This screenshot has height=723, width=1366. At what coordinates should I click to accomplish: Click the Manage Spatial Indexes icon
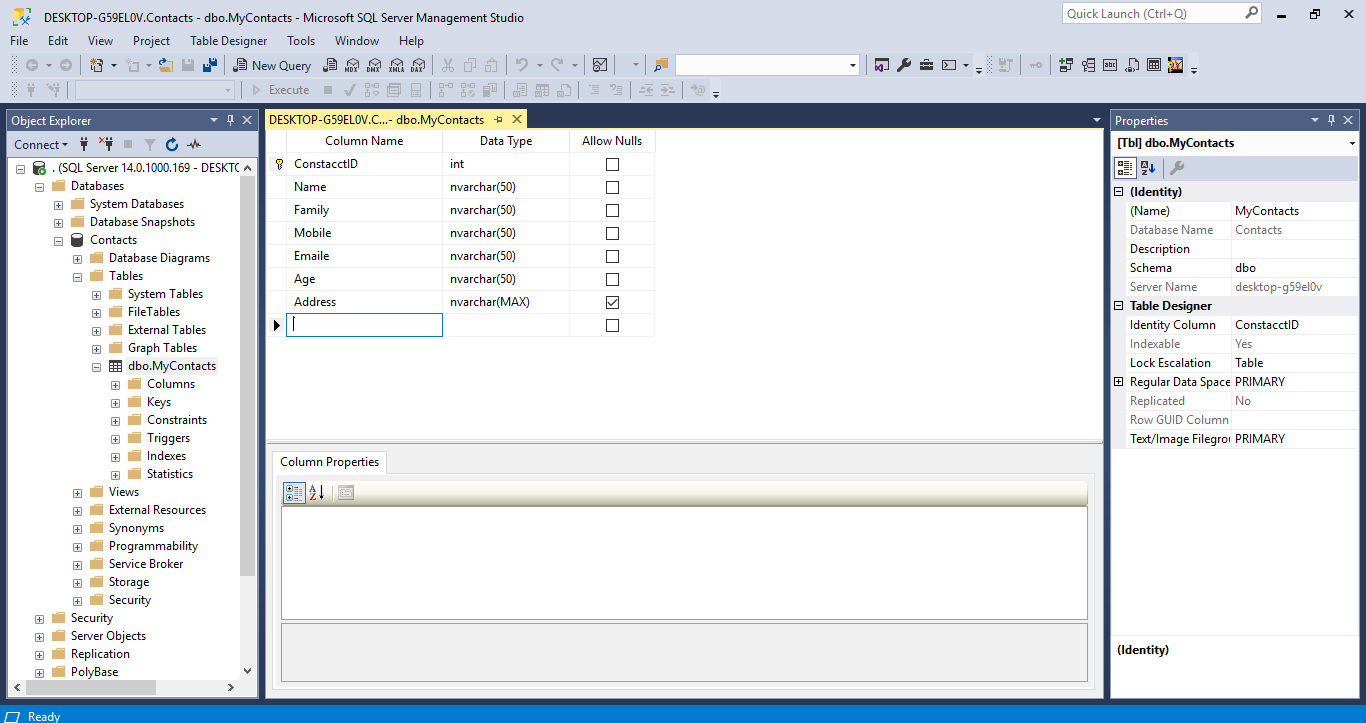[1176, 65]
